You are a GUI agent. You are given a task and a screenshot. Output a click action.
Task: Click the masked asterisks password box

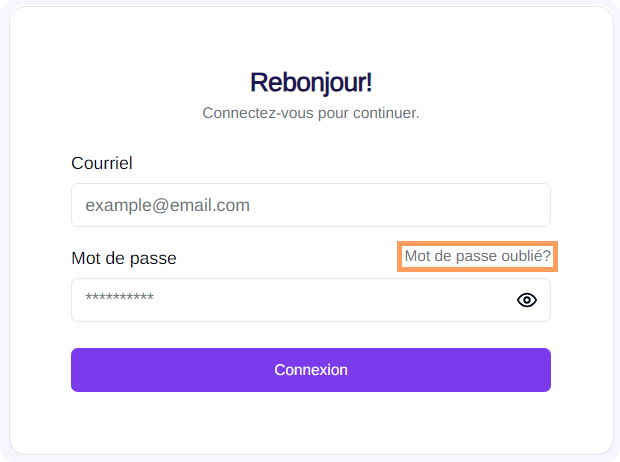pos(290,300)
